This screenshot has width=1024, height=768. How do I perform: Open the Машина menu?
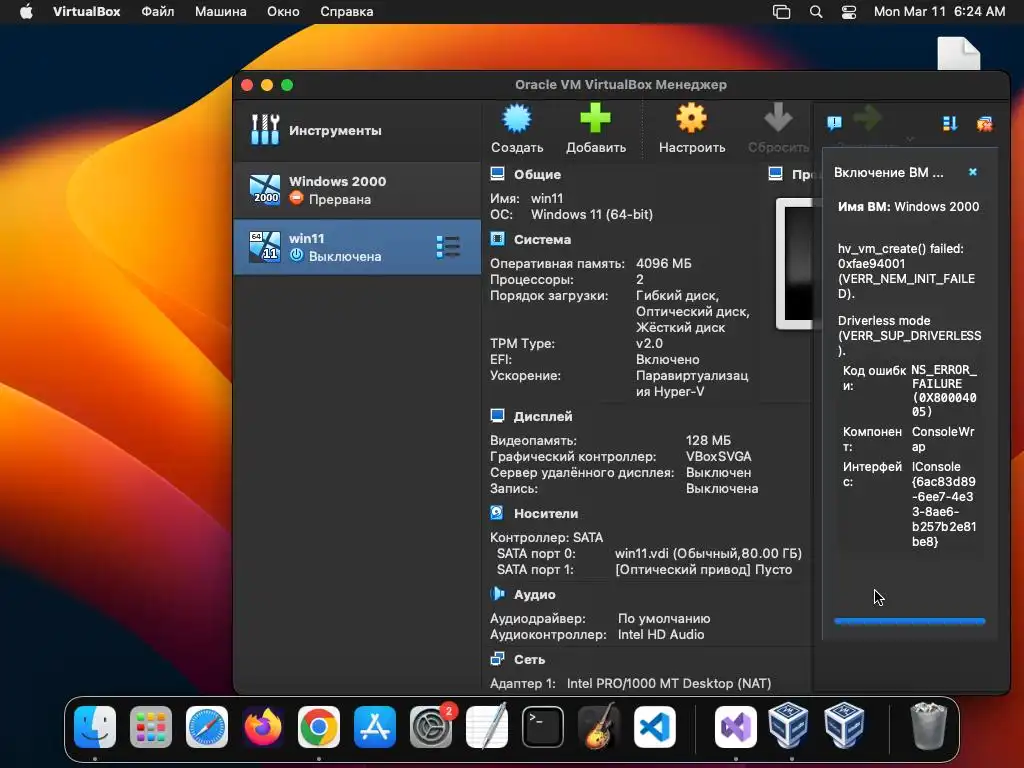point(221,12)
